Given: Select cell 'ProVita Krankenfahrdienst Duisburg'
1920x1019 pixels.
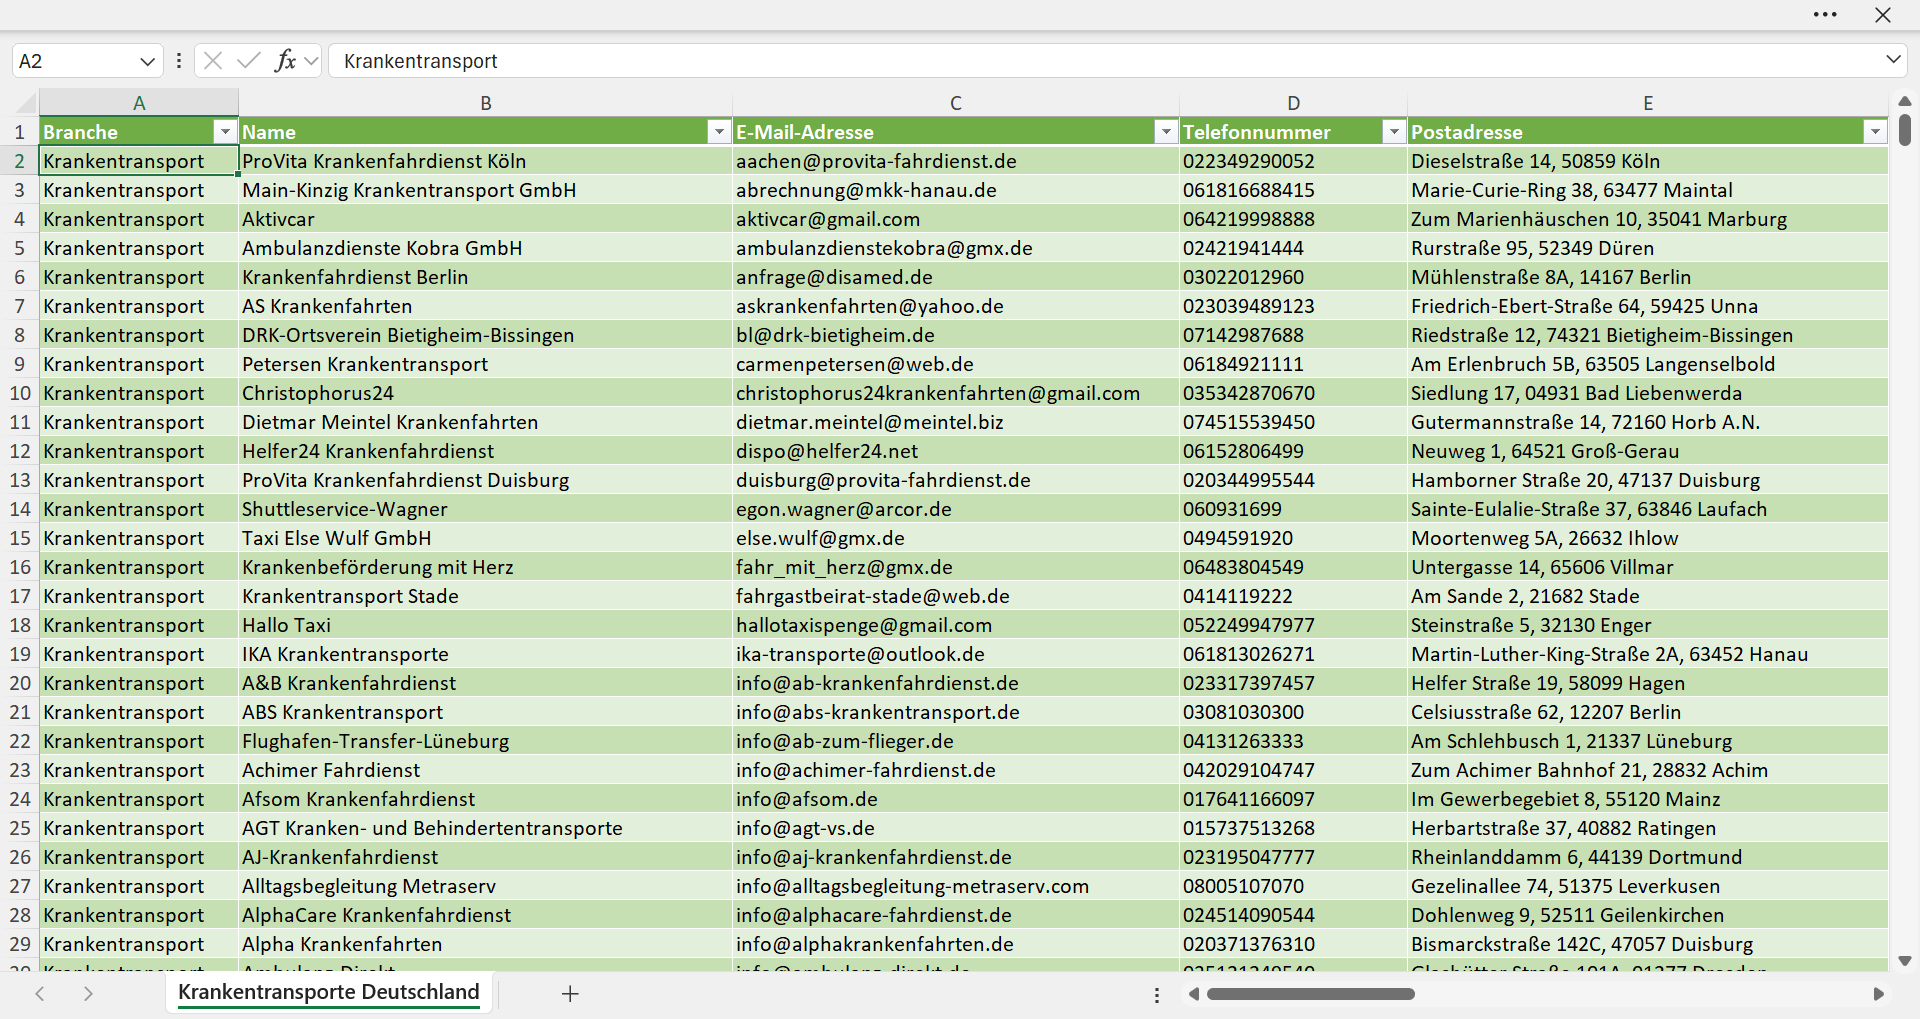Looking at the screenshot, I should (x=486, y=480).
